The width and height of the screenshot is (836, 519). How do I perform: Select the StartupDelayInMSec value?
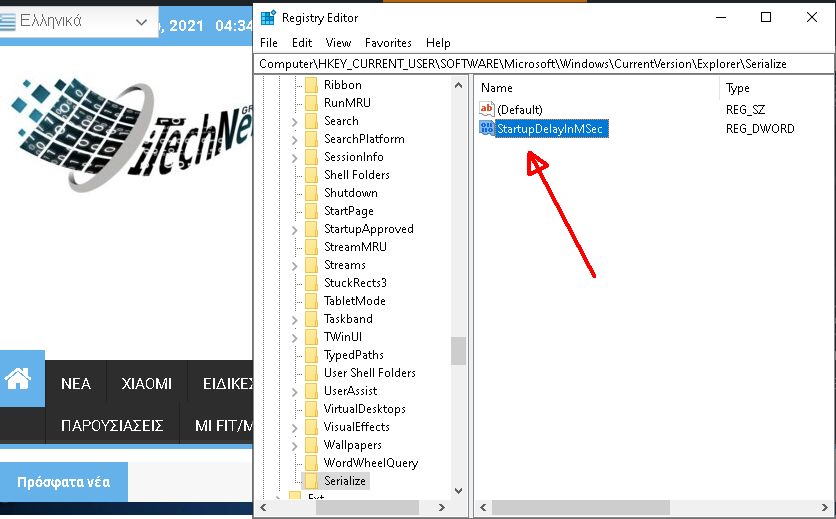point(550,129)
